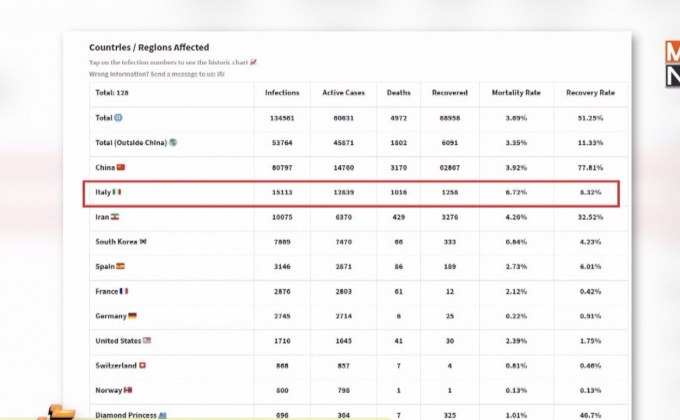Open Iran's infection number 10075 chart
Viewport: 680px width, 420px height.
(x=282, y=216)
